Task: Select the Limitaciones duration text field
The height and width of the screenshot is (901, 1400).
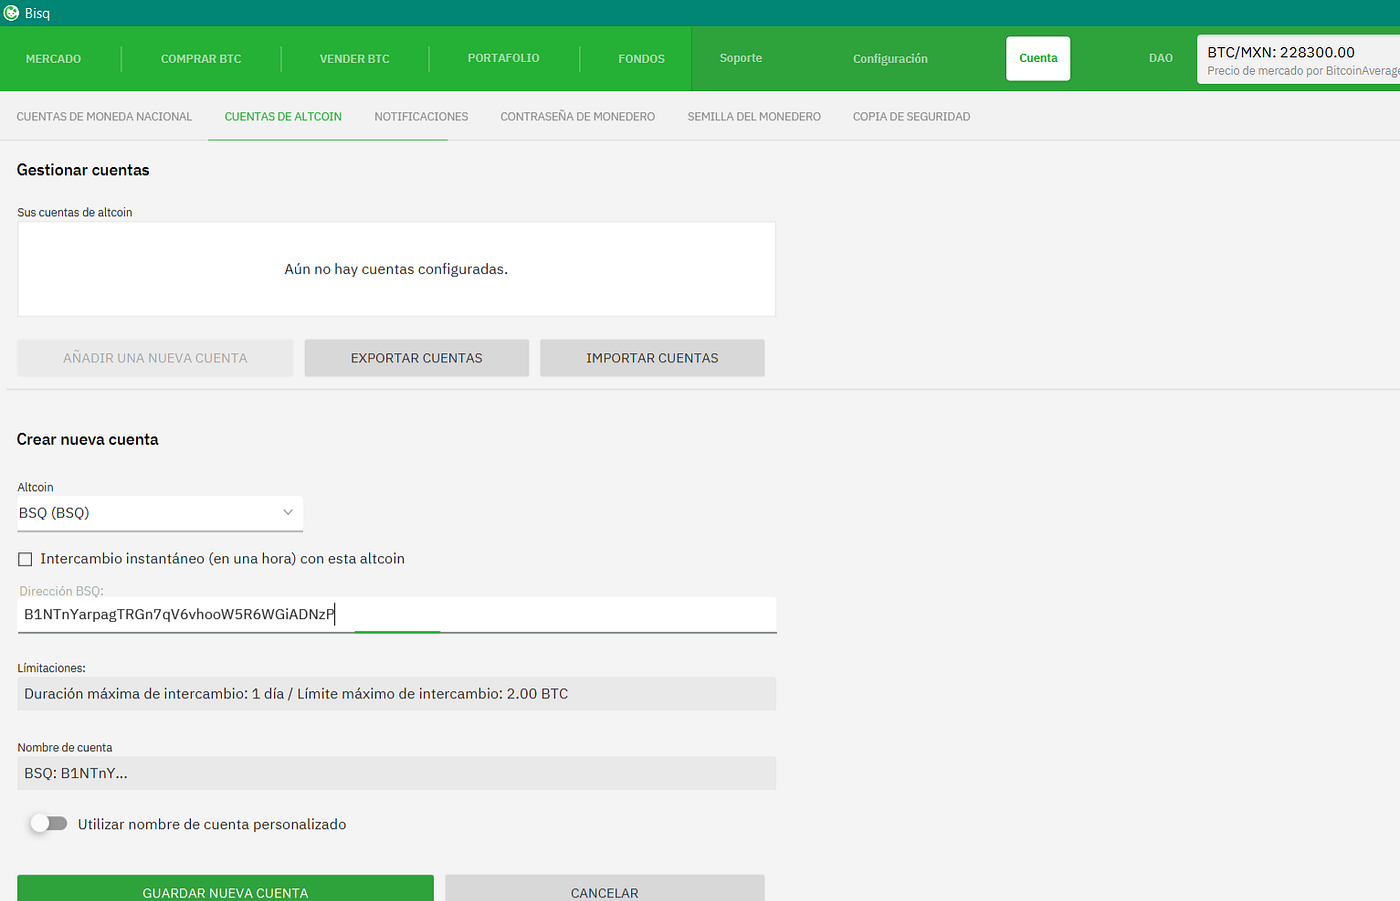Action: 397,694
